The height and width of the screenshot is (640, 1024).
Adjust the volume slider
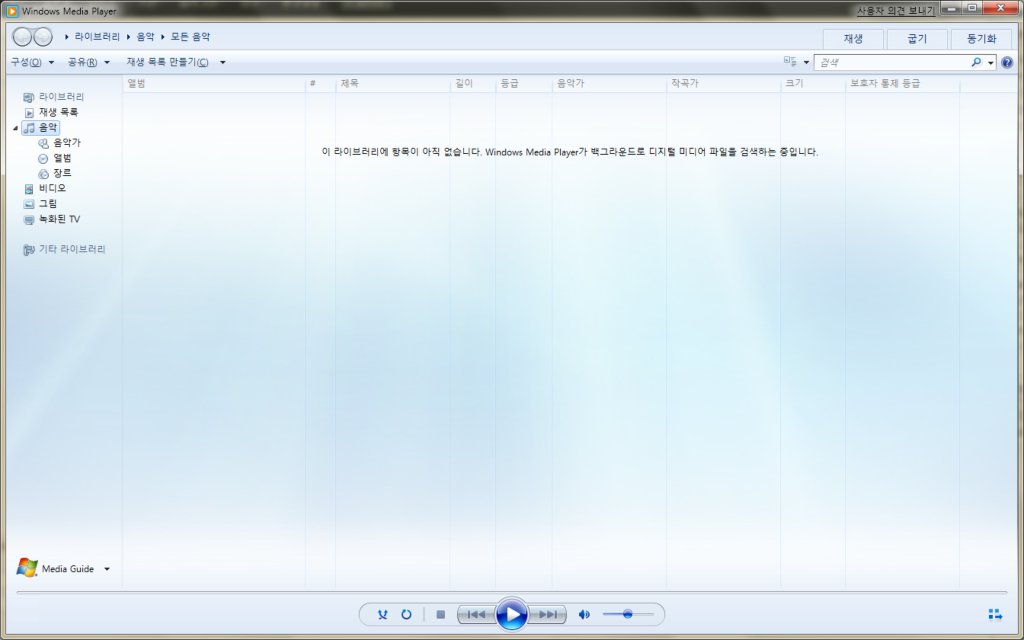click(x=628, y=615)
